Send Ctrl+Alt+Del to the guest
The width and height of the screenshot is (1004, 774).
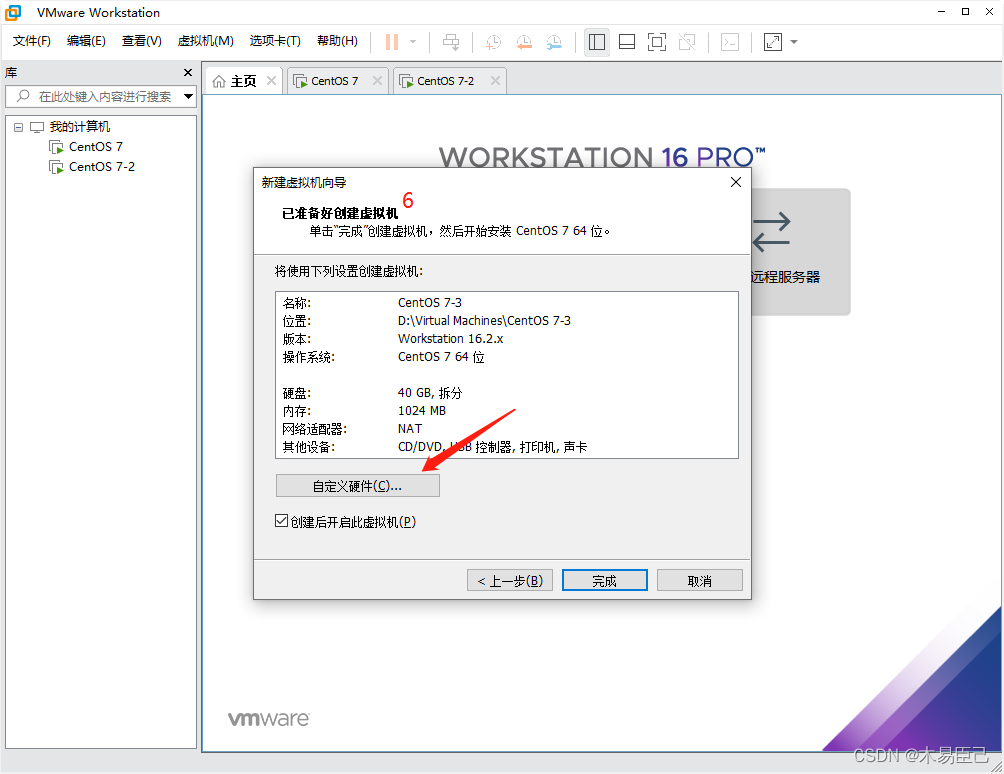pos(451,42)
